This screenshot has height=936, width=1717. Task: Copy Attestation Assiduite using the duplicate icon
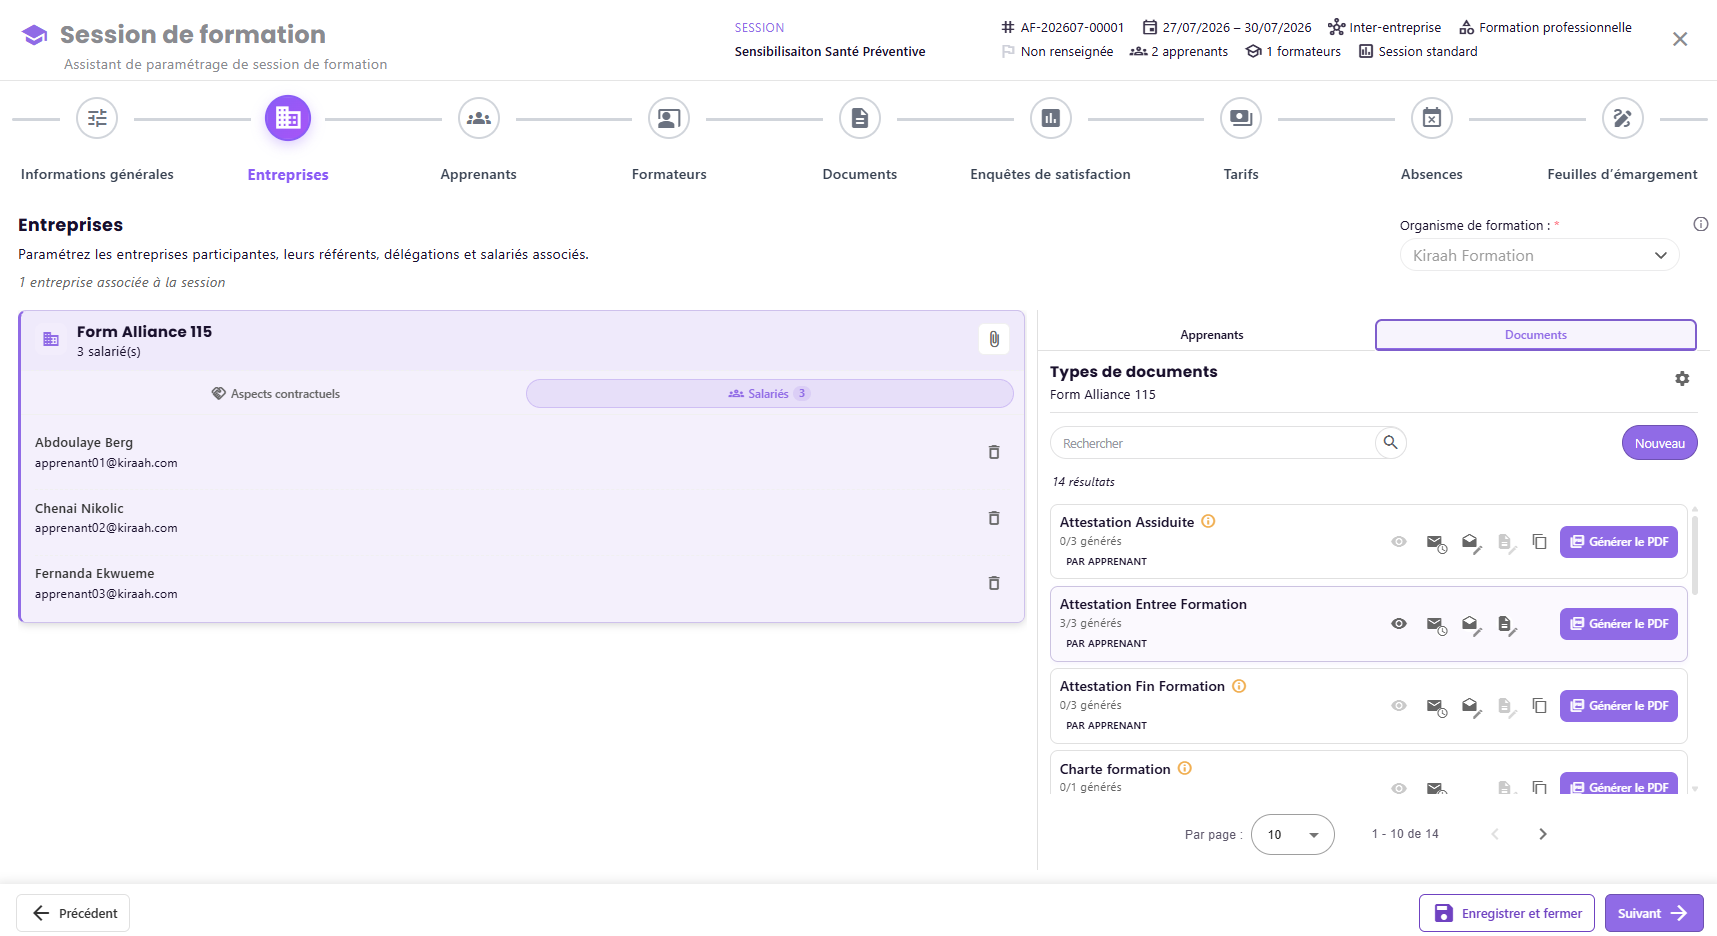pos(1540,542)
